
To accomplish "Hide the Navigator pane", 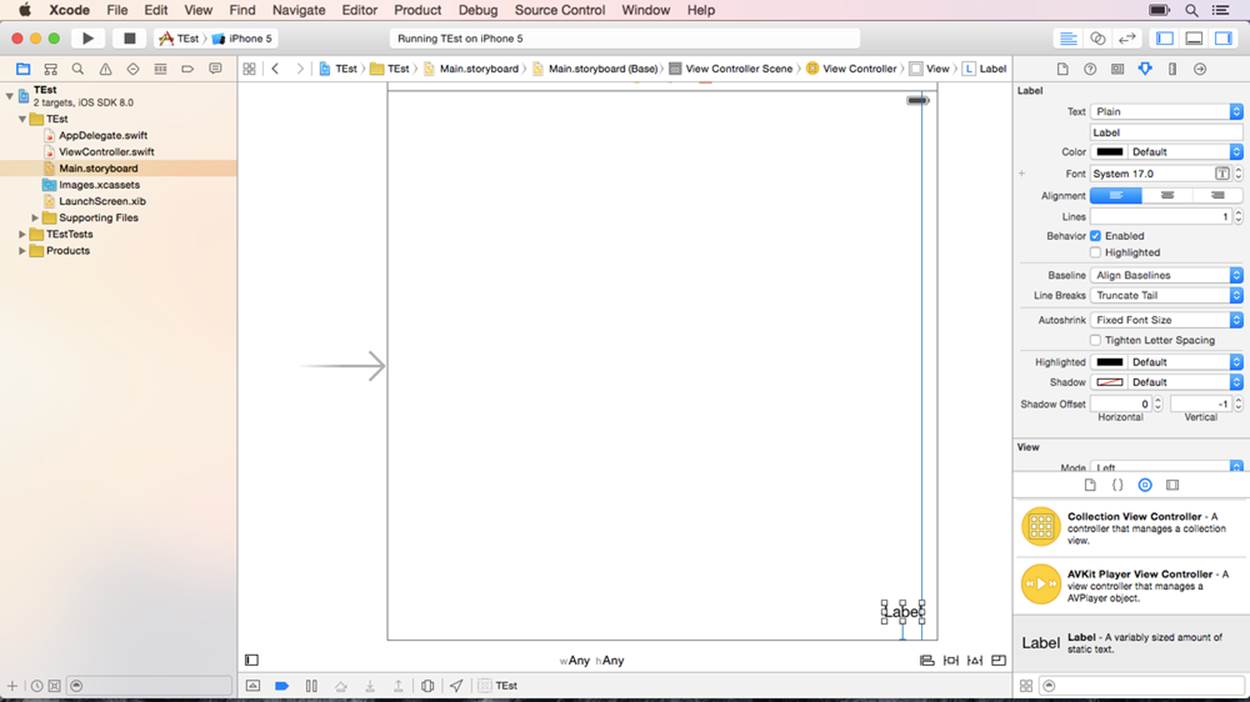I will (x=1165, y=38).
